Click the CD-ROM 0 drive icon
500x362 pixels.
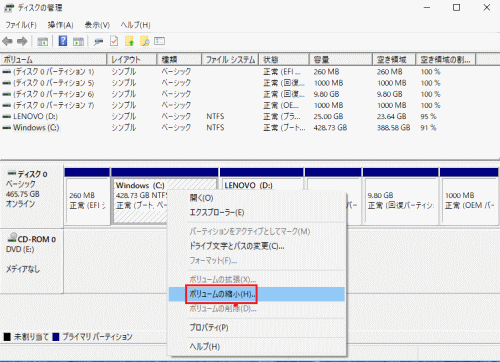point(12,237)
